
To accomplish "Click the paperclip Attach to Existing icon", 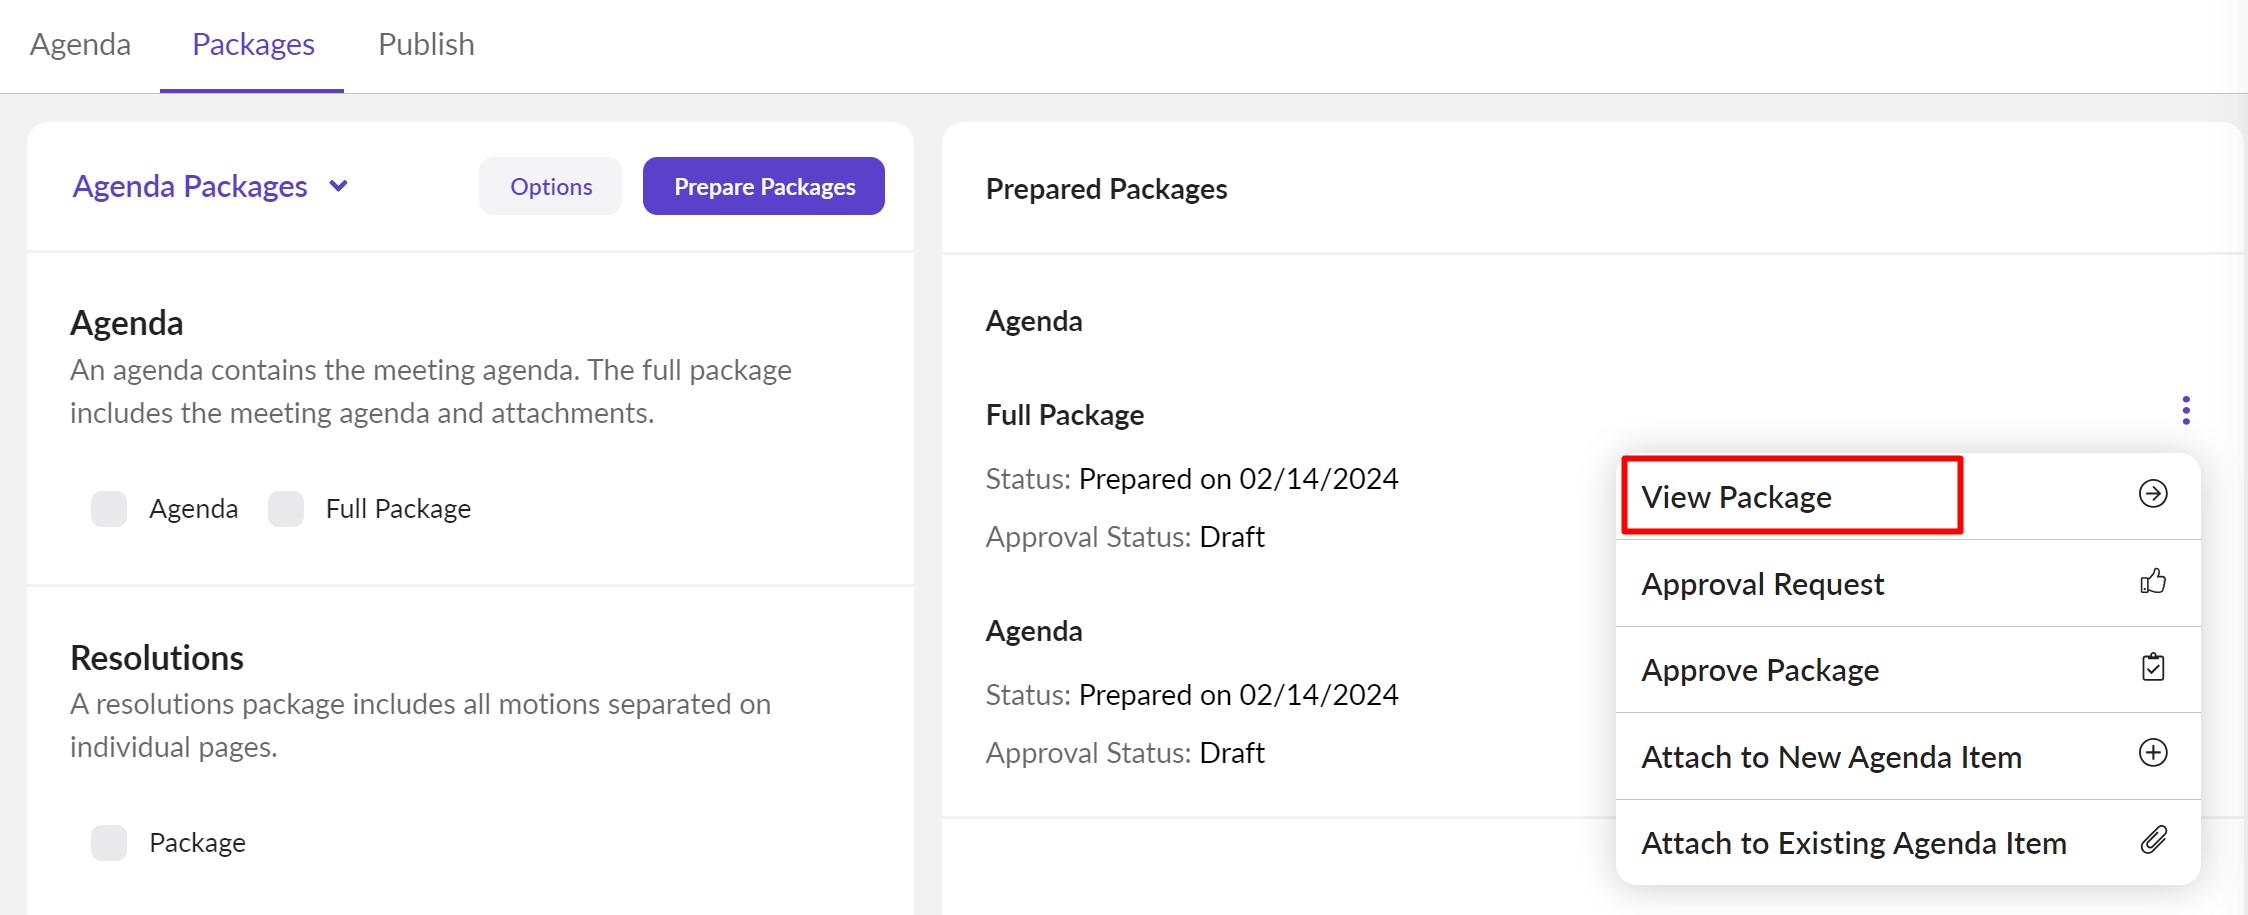I will pyautogui.click(x=2152, y=840).
